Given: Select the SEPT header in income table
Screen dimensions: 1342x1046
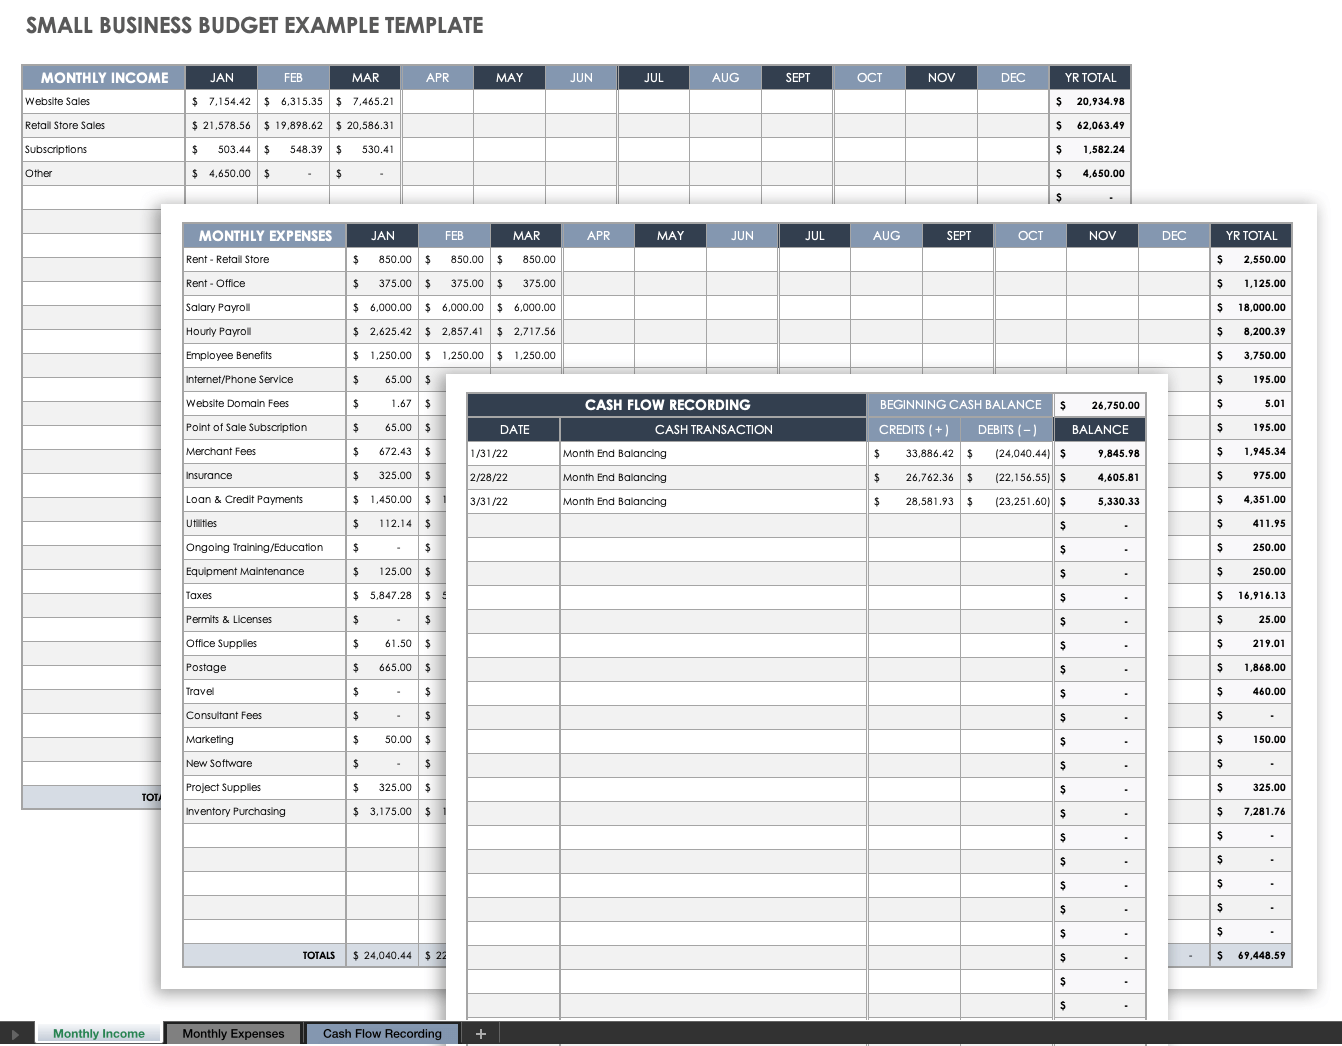Looking at the screenshot, I should (x=797, y=77).
